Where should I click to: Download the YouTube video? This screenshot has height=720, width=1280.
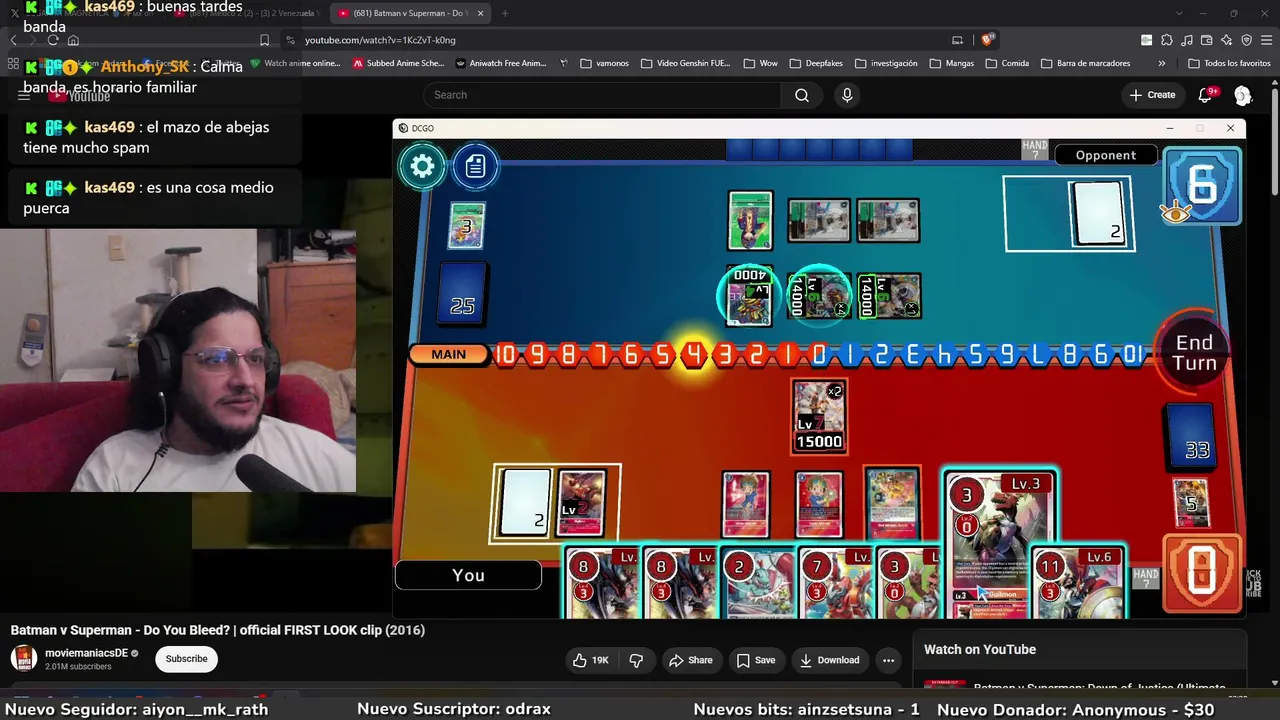click(x=830, y=660)
